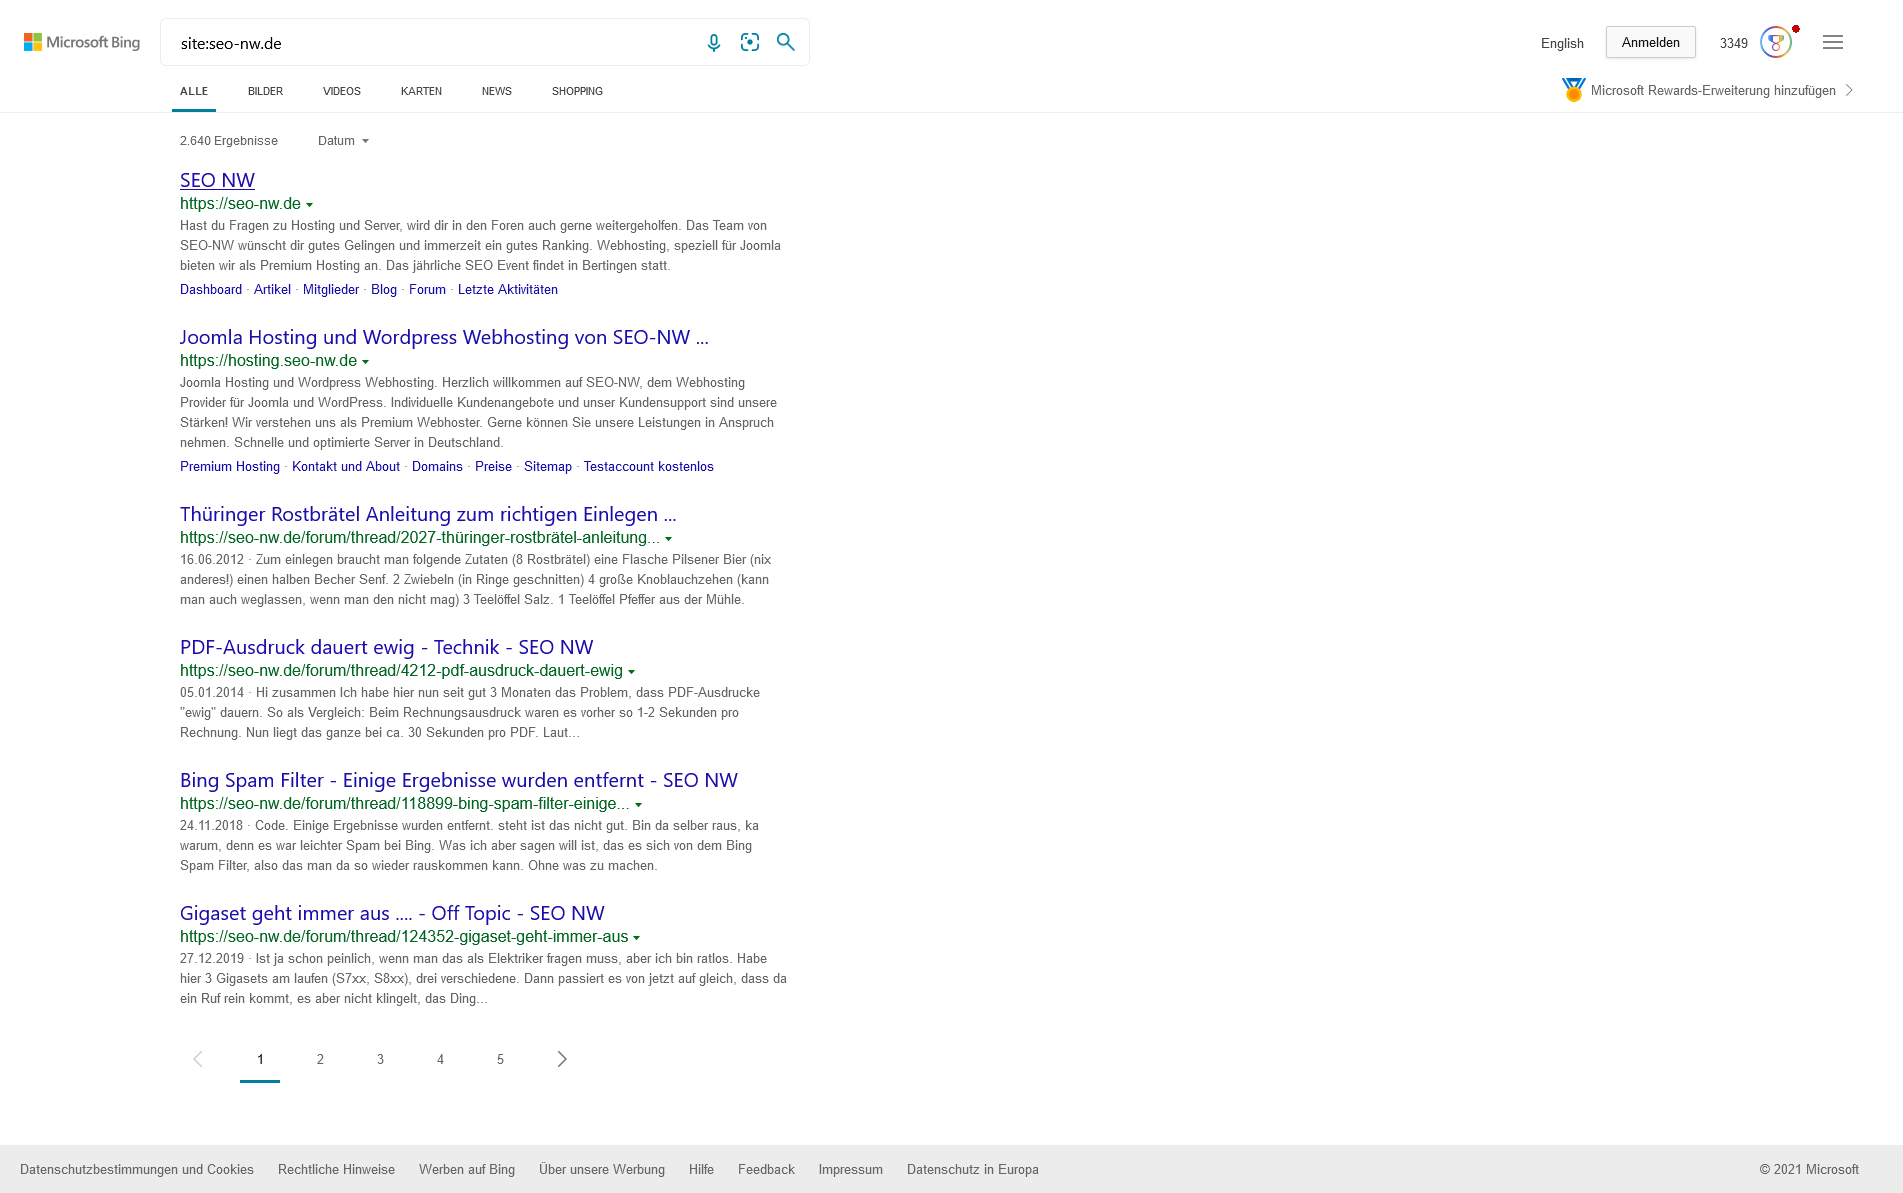Click the Forum sitelink

click(x=427, y=289)
